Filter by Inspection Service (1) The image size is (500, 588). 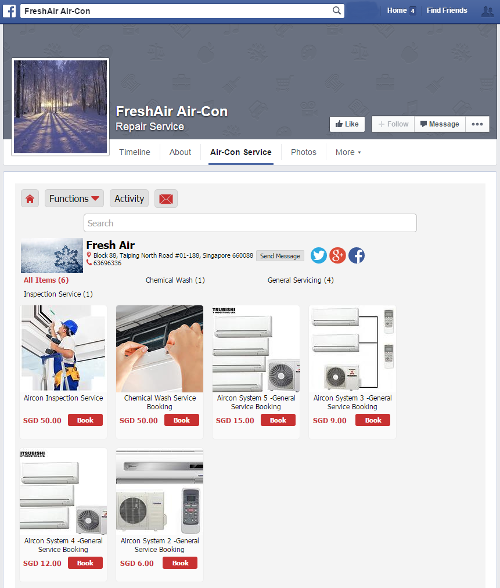pos(58,294)
